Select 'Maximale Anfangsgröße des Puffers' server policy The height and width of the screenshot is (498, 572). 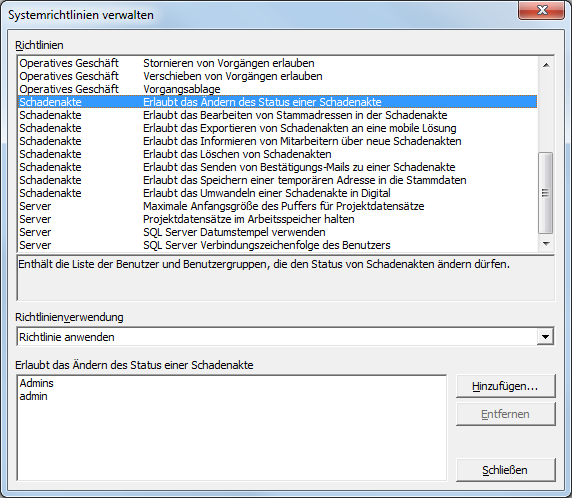(x=277, y=206)
